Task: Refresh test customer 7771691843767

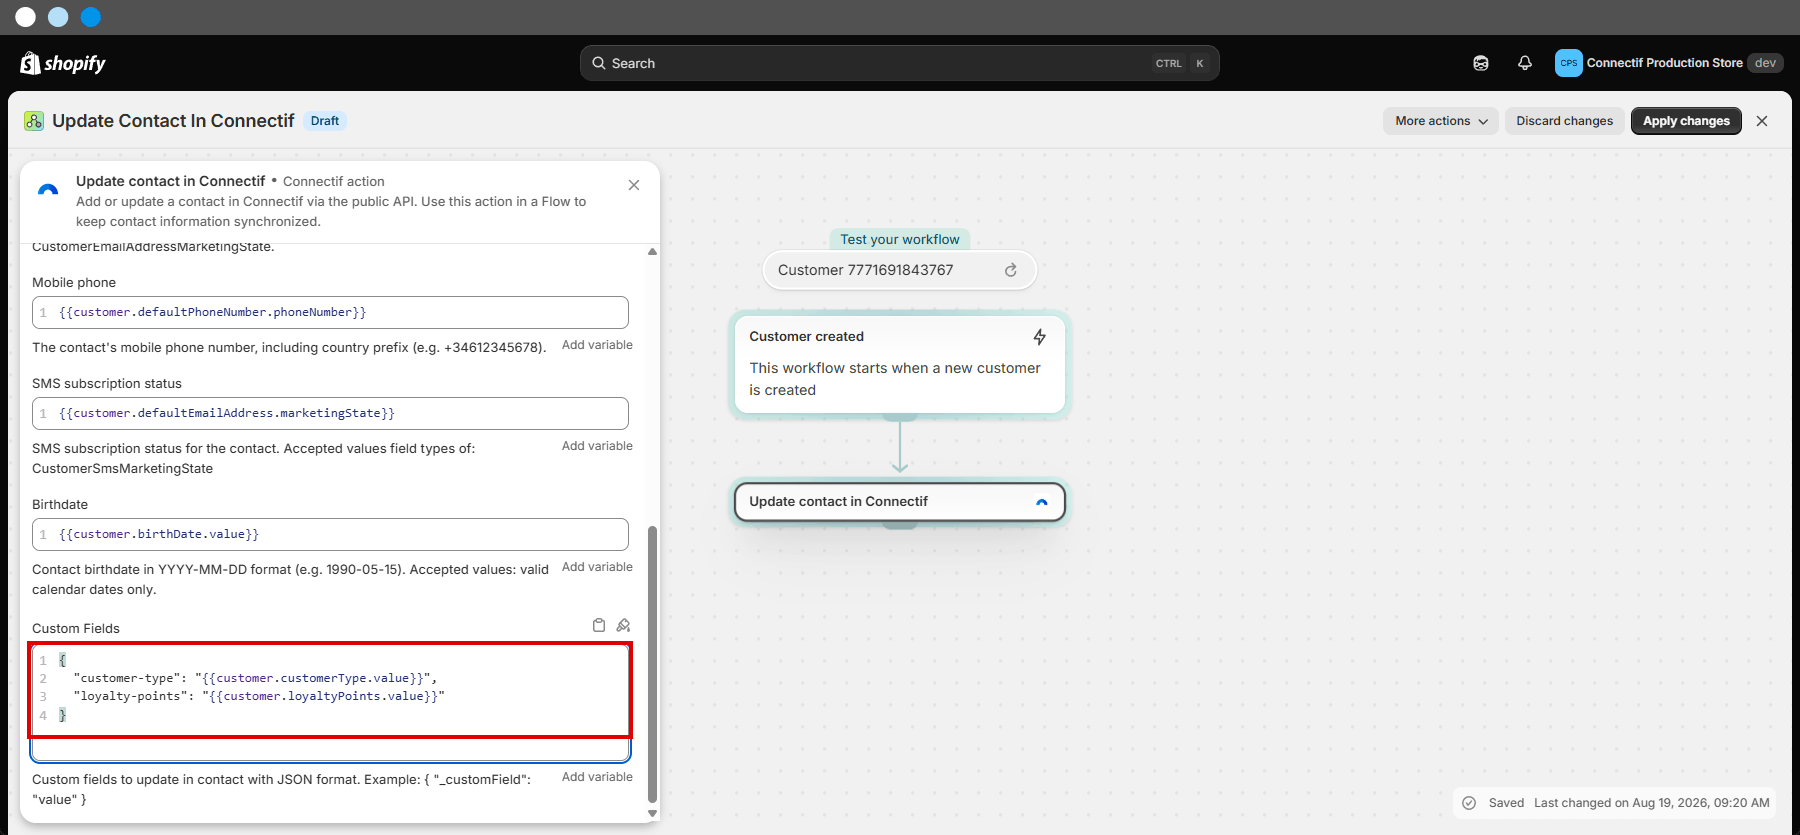Action: pyautogui.click(x=1011, y=270)
